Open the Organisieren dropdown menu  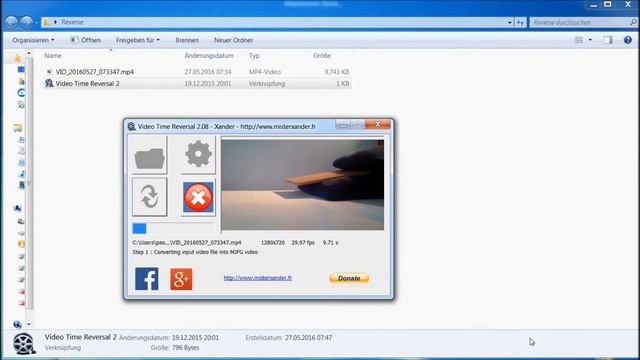coord(33,40)
